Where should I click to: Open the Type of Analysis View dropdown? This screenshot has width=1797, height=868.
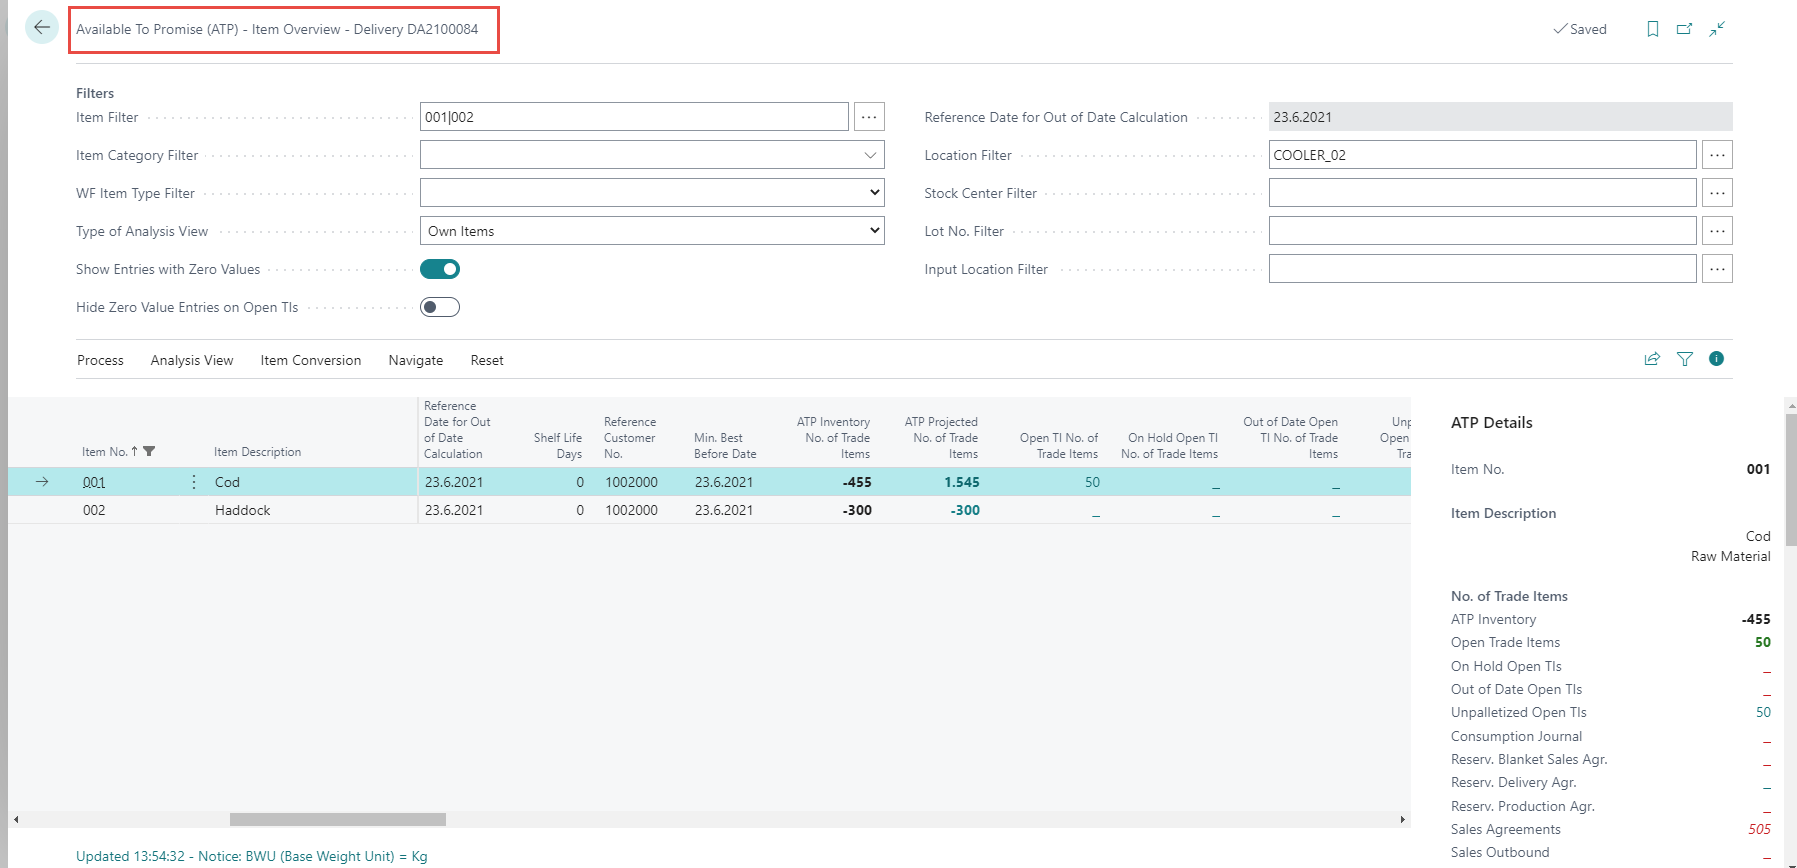pos(652,231)
